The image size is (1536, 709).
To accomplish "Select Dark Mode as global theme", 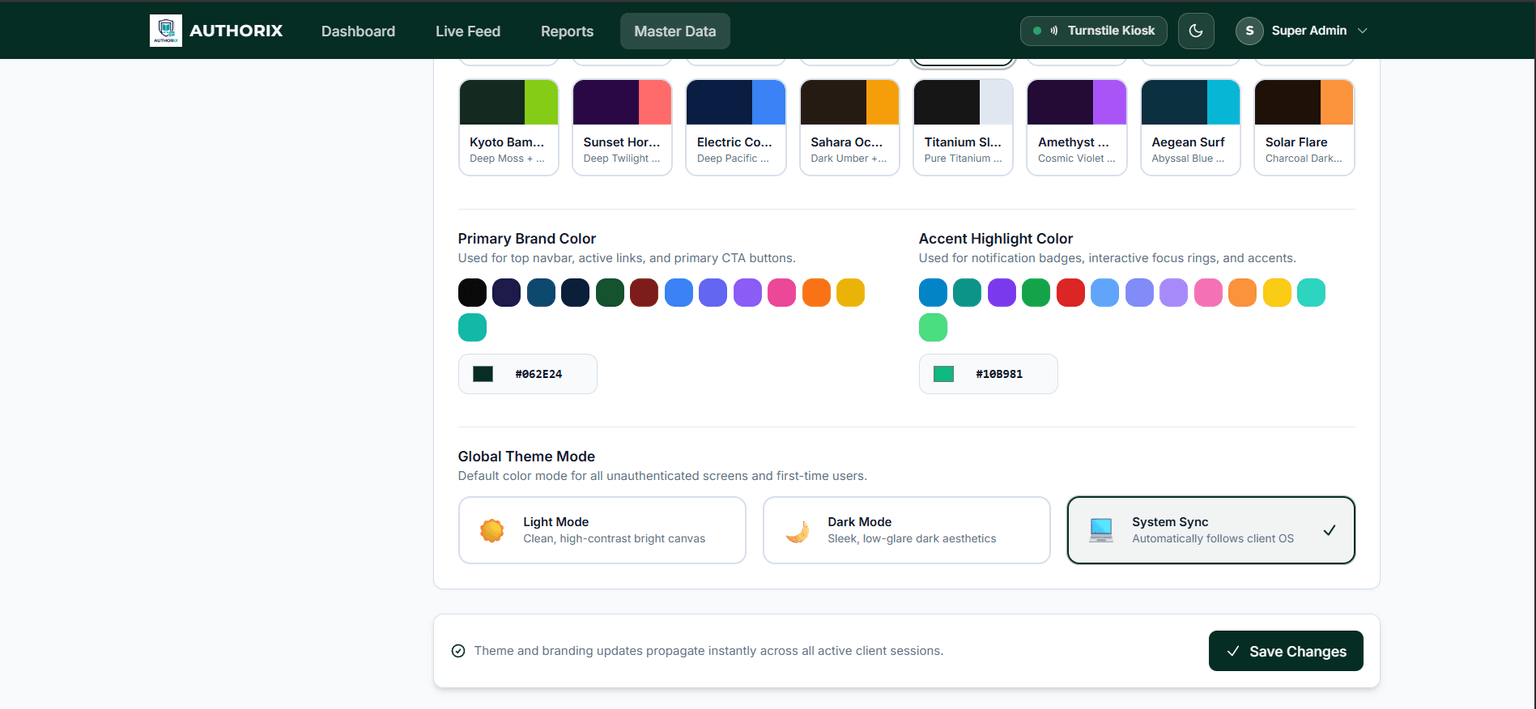I will 907,530.
